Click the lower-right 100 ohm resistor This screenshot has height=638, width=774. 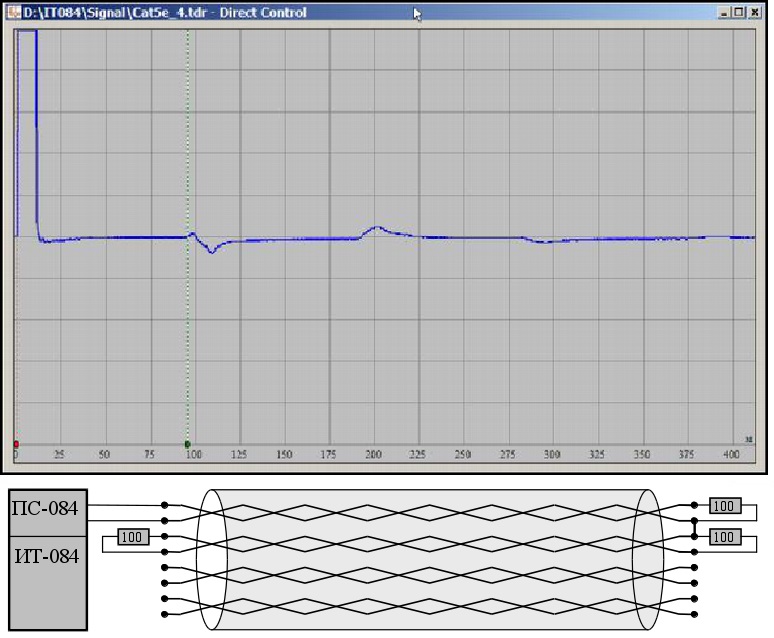tap(725, 537)
